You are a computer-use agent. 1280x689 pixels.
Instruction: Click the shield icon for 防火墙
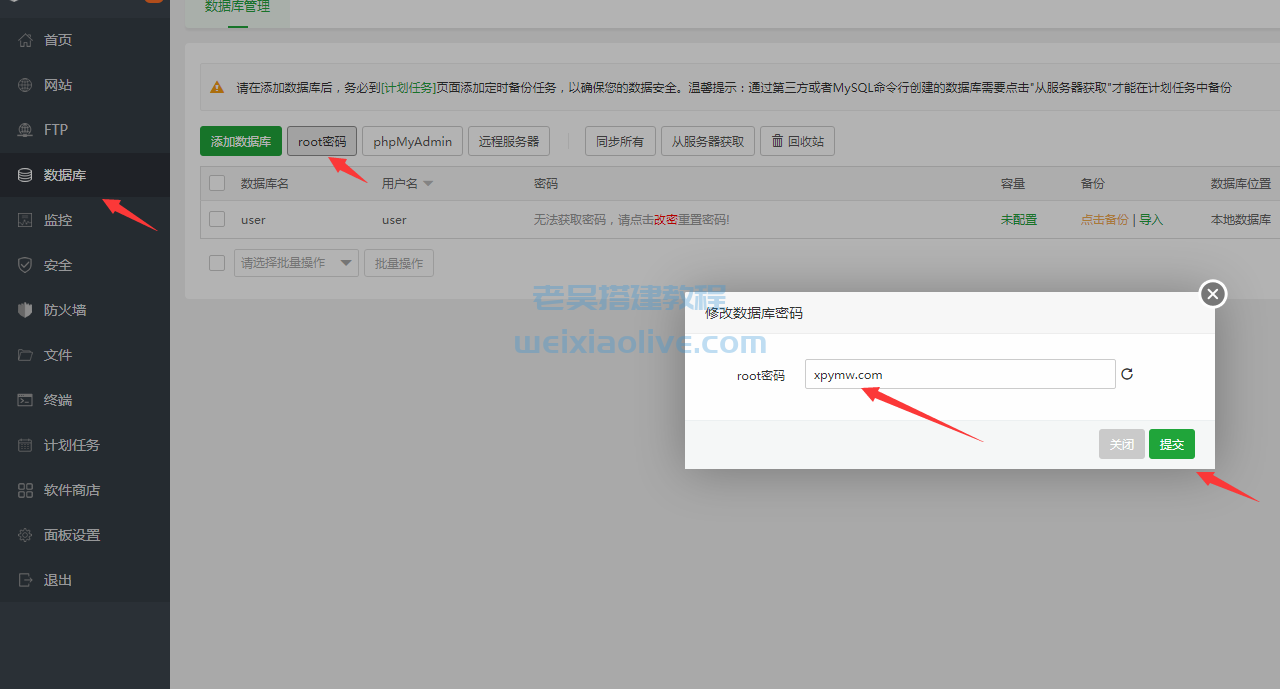click(26, 310)
